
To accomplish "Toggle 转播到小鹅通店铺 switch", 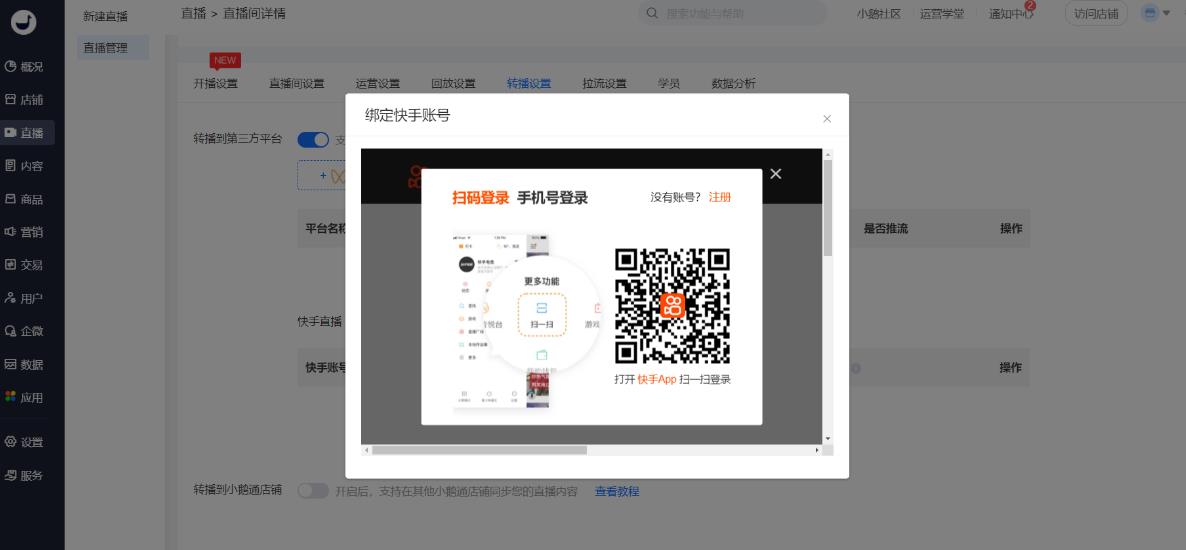I will (313, 491).
